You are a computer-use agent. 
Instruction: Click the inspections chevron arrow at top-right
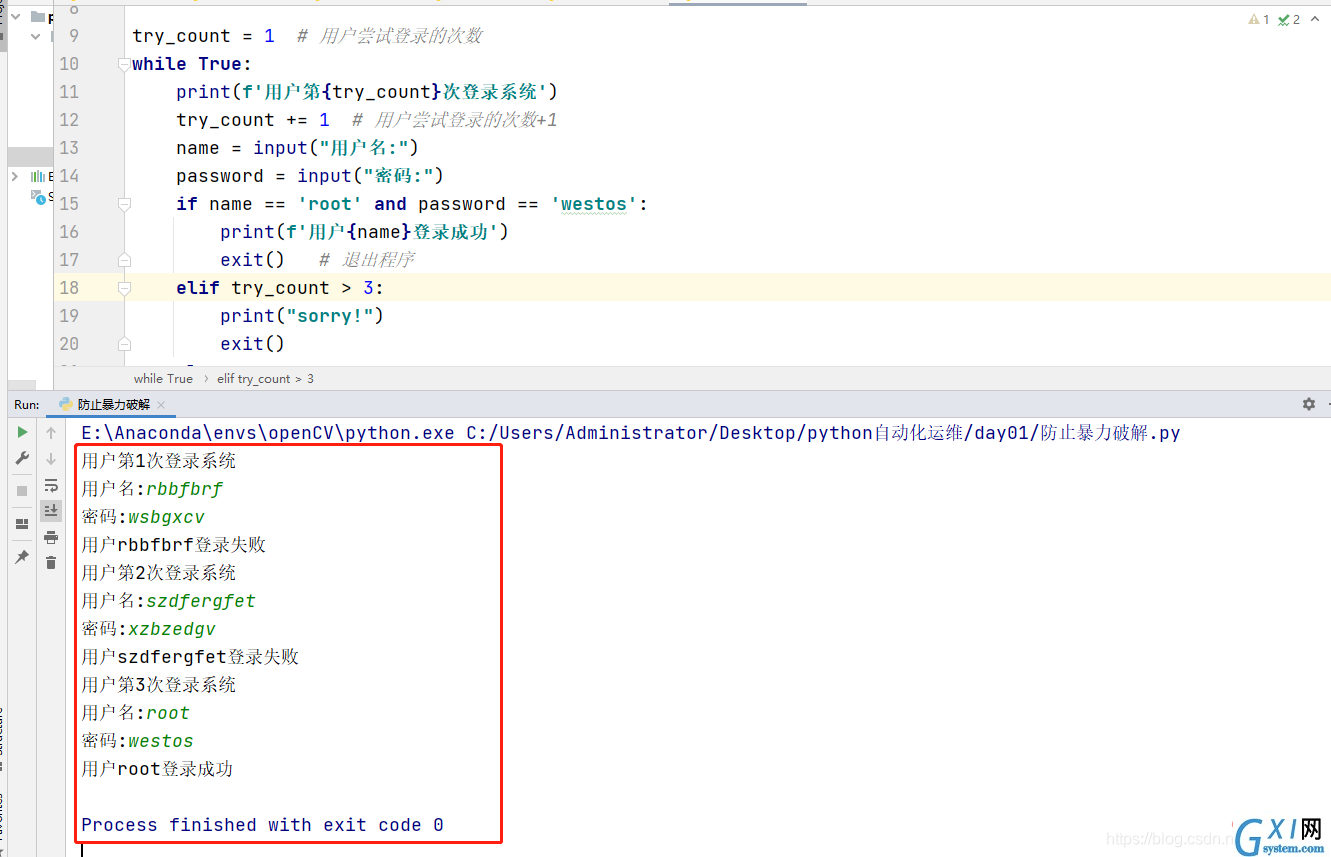point(1314,19)
